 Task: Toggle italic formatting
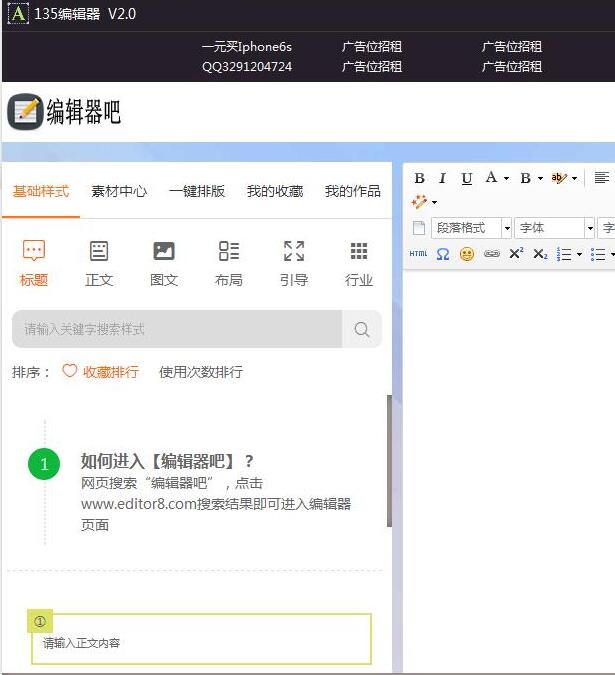tap(442, 178)
